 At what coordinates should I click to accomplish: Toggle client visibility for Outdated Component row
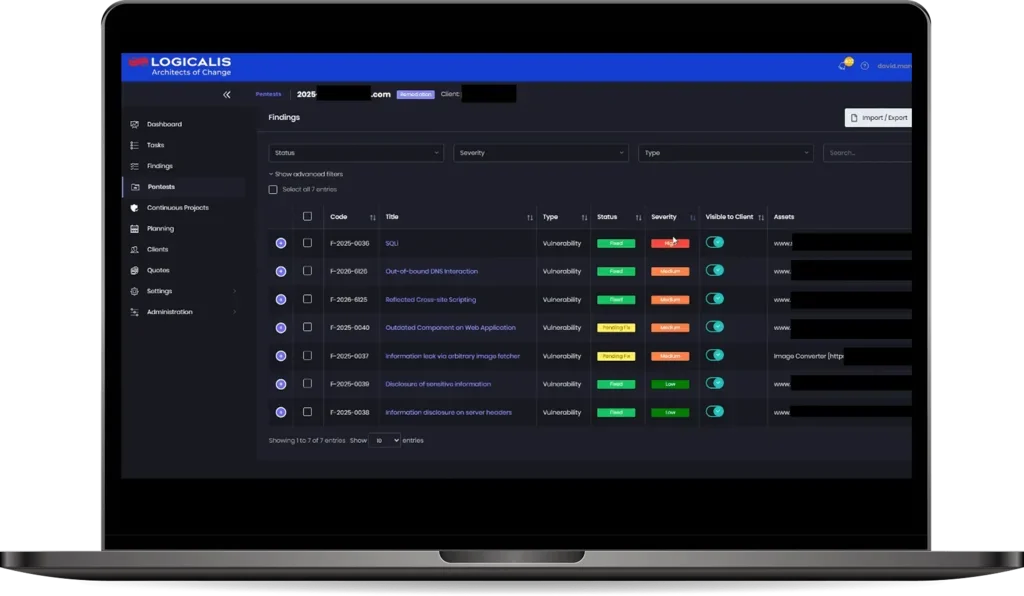coord(714,326)
